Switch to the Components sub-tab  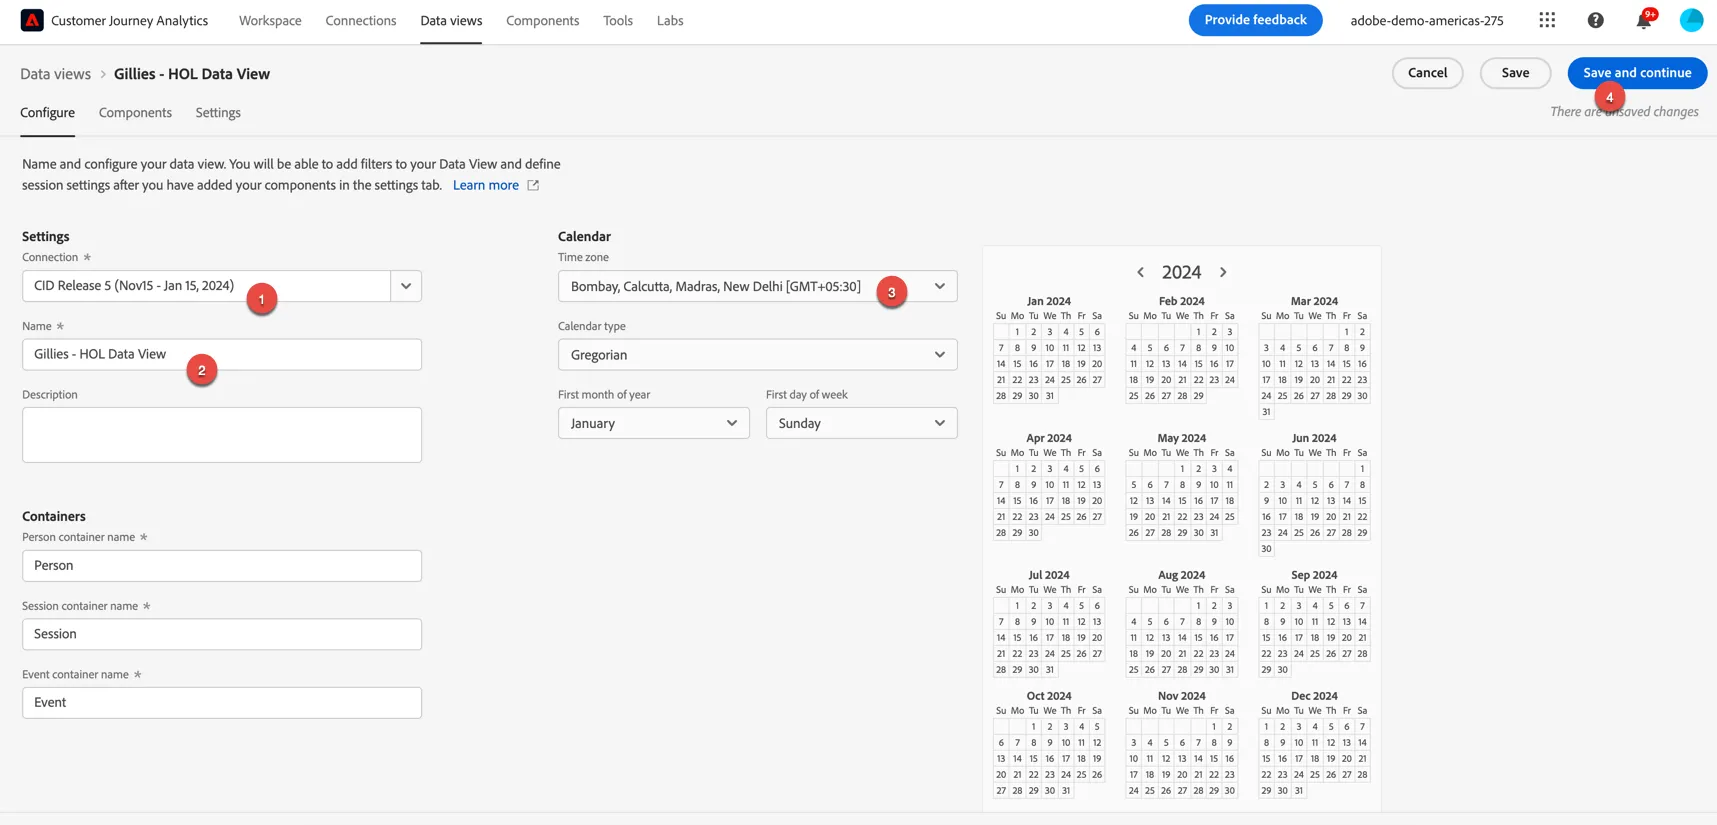[x=135, y=113]
